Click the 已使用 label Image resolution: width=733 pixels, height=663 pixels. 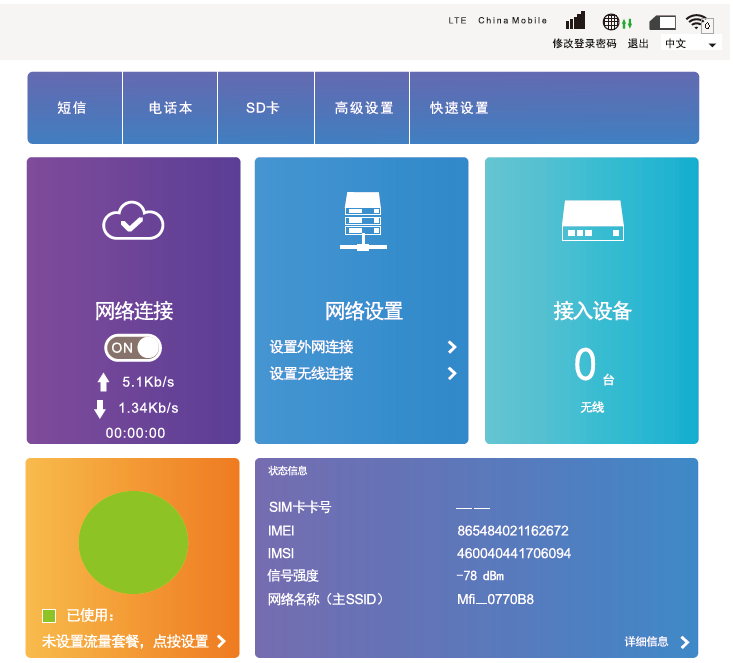(x=90, y=616)
